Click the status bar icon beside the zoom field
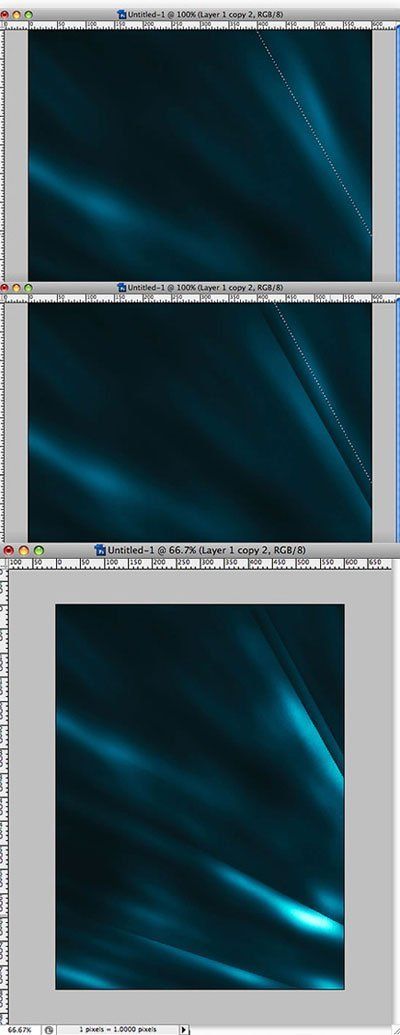 [x=48, y=1029]
